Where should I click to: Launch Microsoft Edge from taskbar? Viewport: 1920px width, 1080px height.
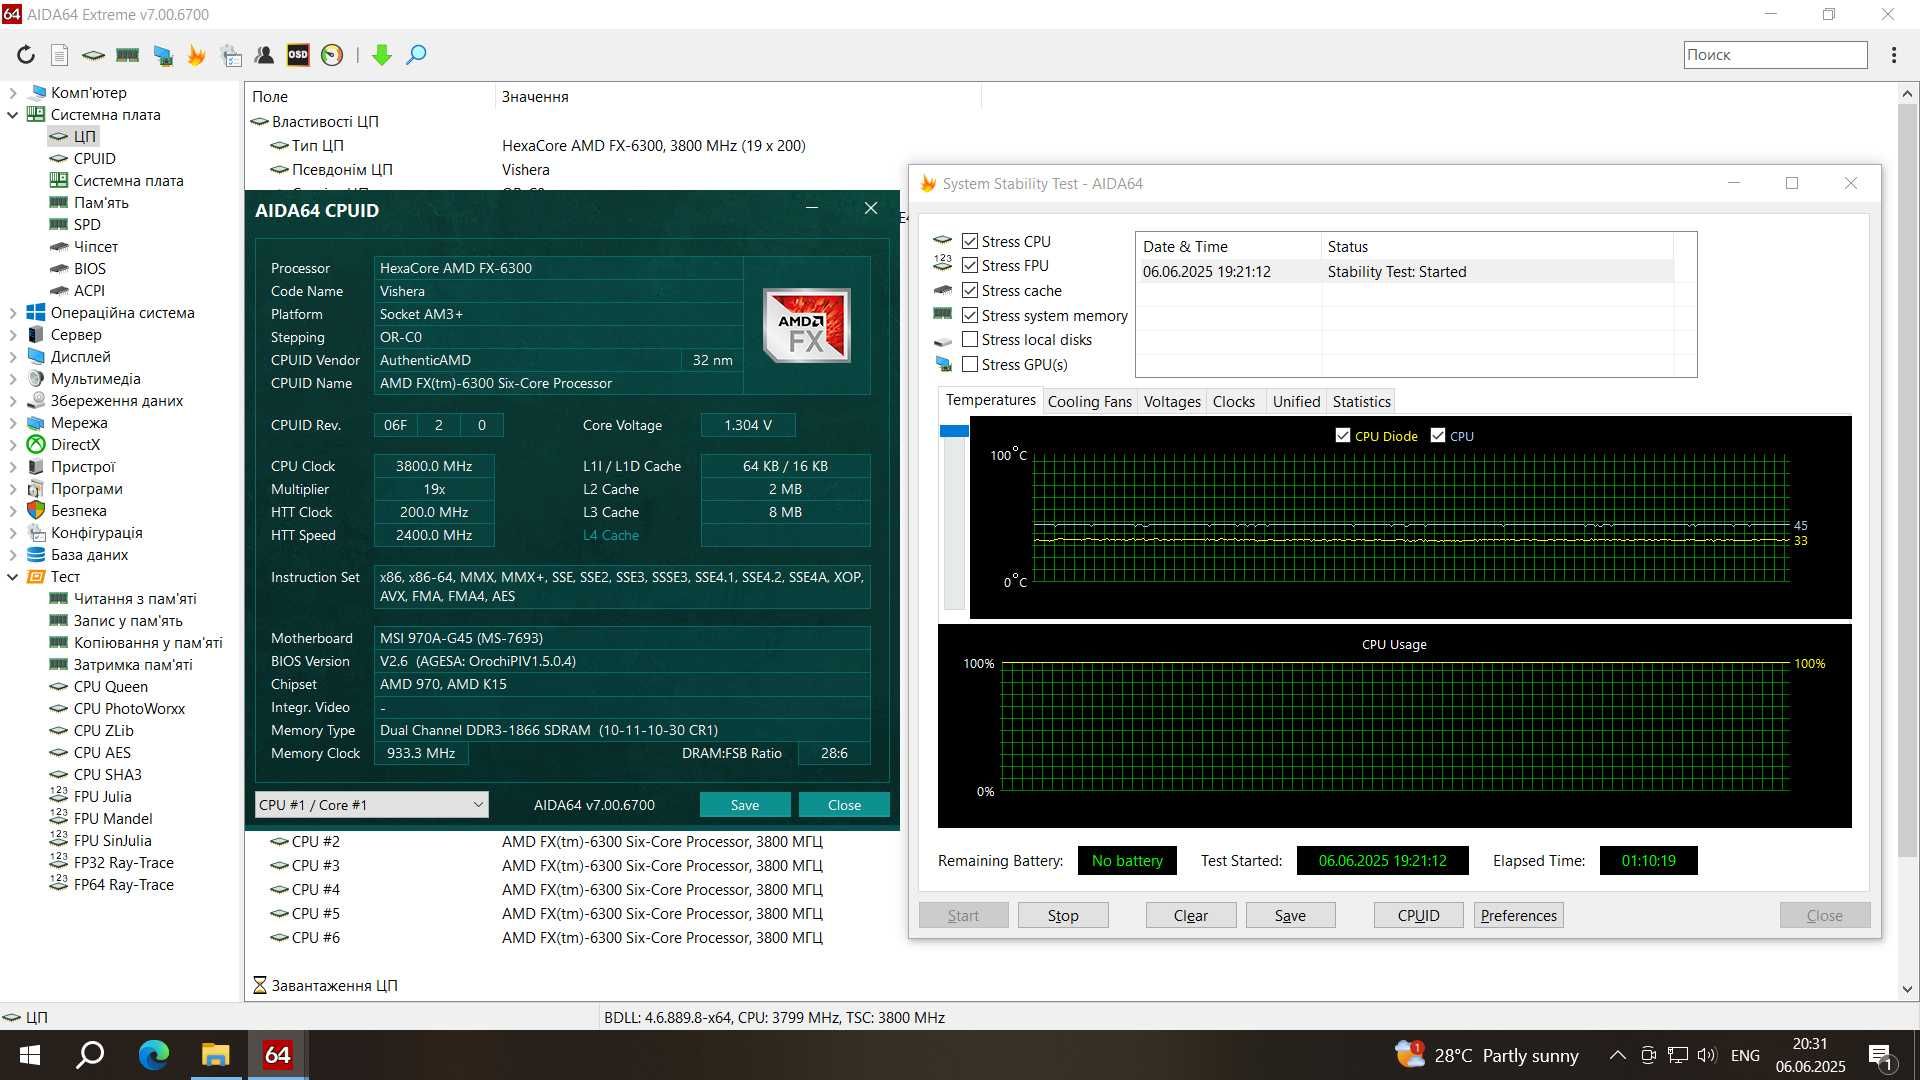tap(153, 1055)
